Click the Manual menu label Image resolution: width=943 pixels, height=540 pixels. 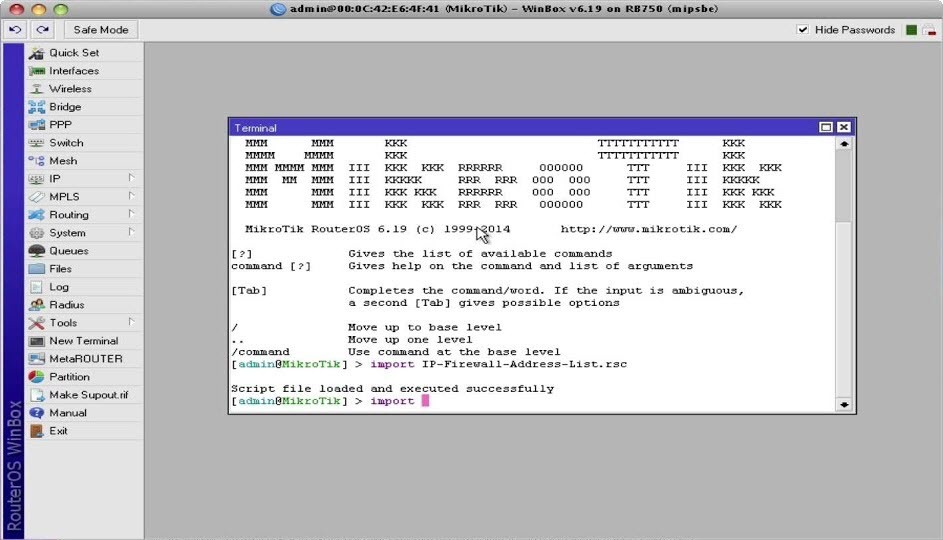click(68, 413)
